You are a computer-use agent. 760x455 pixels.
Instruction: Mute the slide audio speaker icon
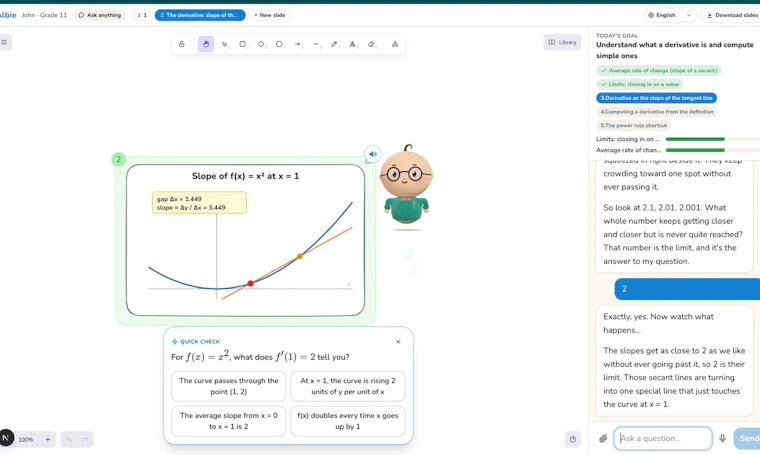(x=373, y=154)
